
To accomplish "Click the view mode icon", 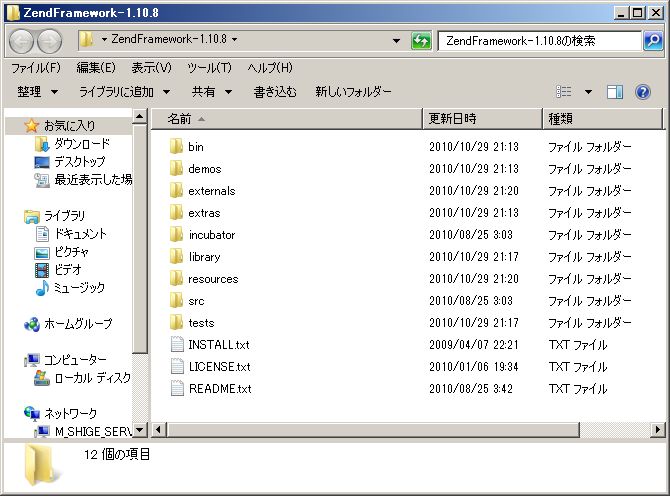I will 564,91.
